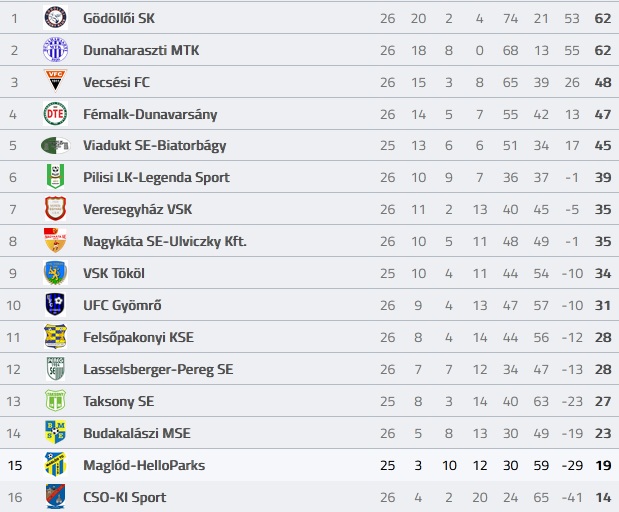Image resolution: width=619 pixels, height=512 pixels.
Task: Click the Pilisi LK-Legenda Sport badge
Action: tap(55, 176)
